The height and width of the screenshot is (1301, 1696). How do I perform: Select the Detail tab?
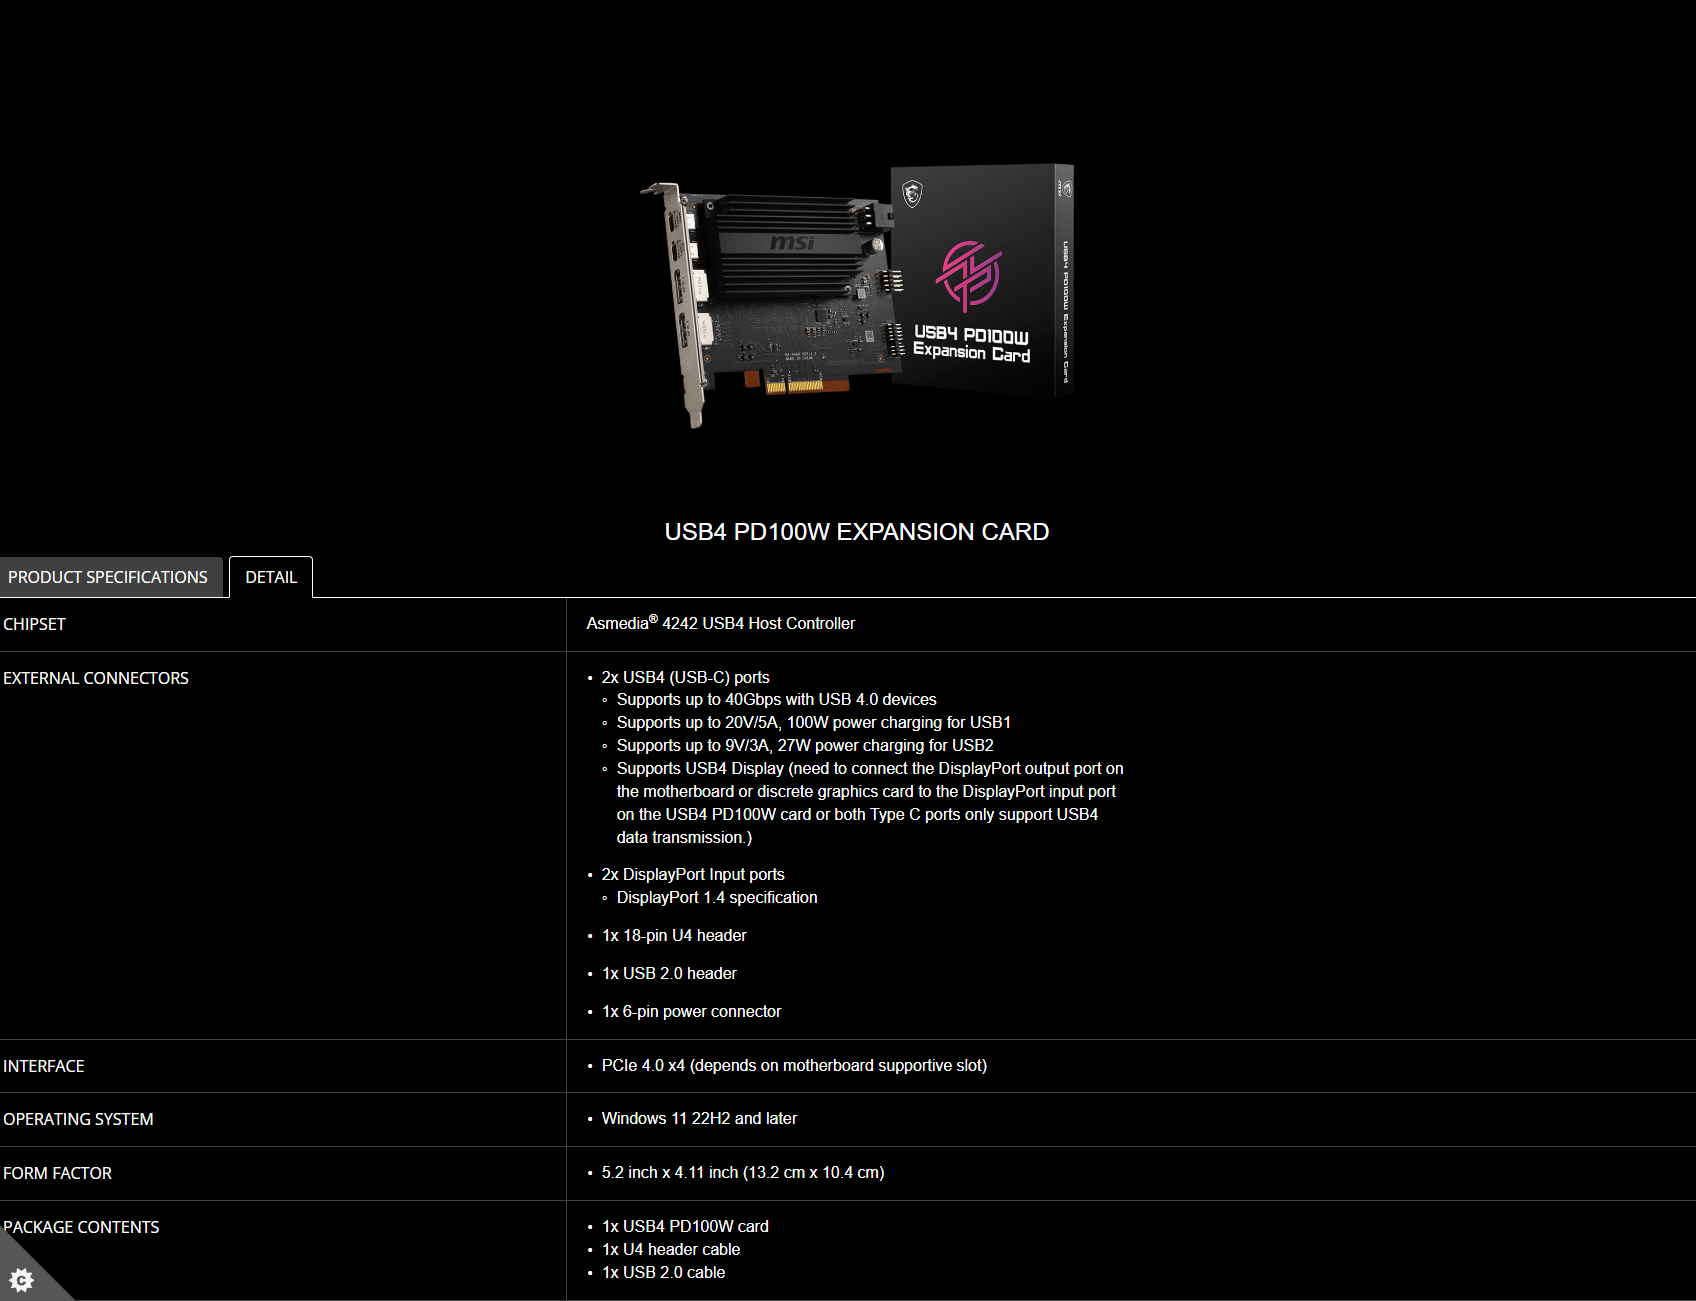(271, 577)
